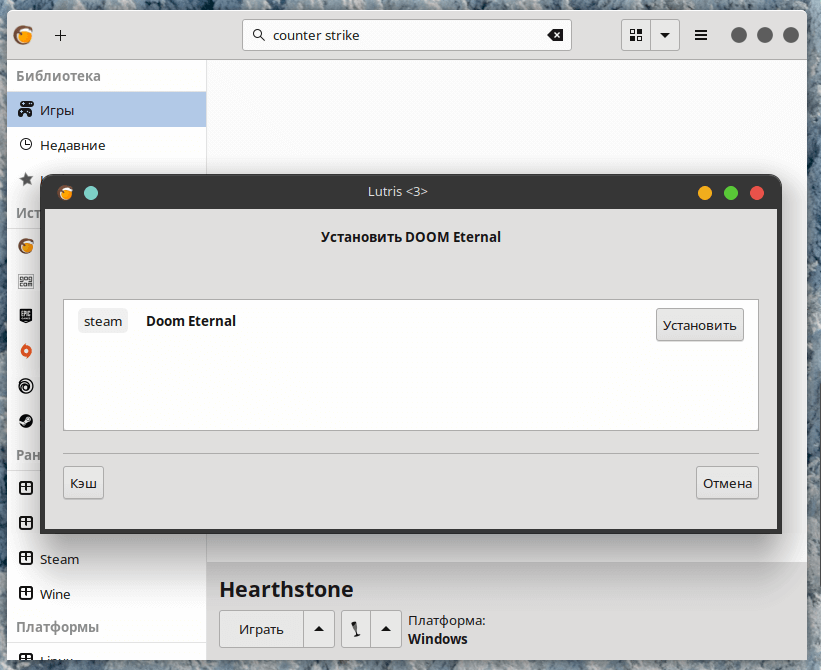Switch to grid view layout
Image resolution: width=821 pixels, height=670 pixels.
click(636, 35)
